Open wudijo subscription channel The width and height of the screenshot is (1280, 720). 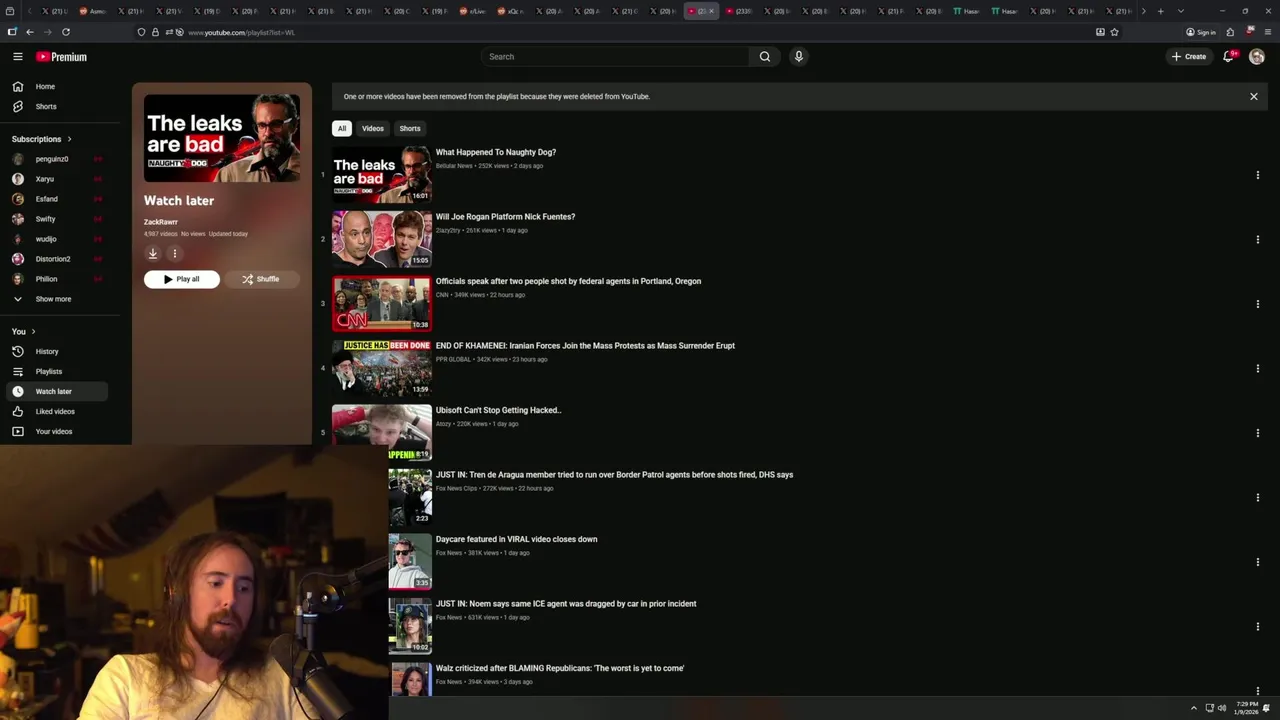click(56, 239)
